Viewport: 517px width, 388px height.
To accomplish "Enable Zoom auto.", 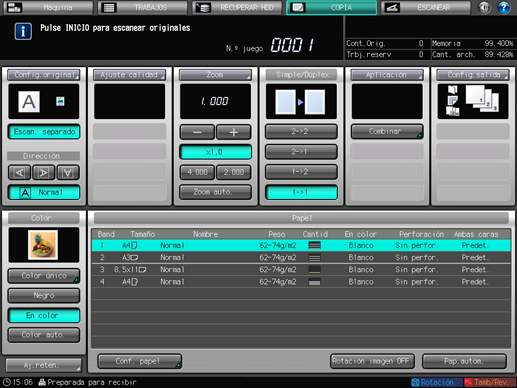I will click(215, 192).
